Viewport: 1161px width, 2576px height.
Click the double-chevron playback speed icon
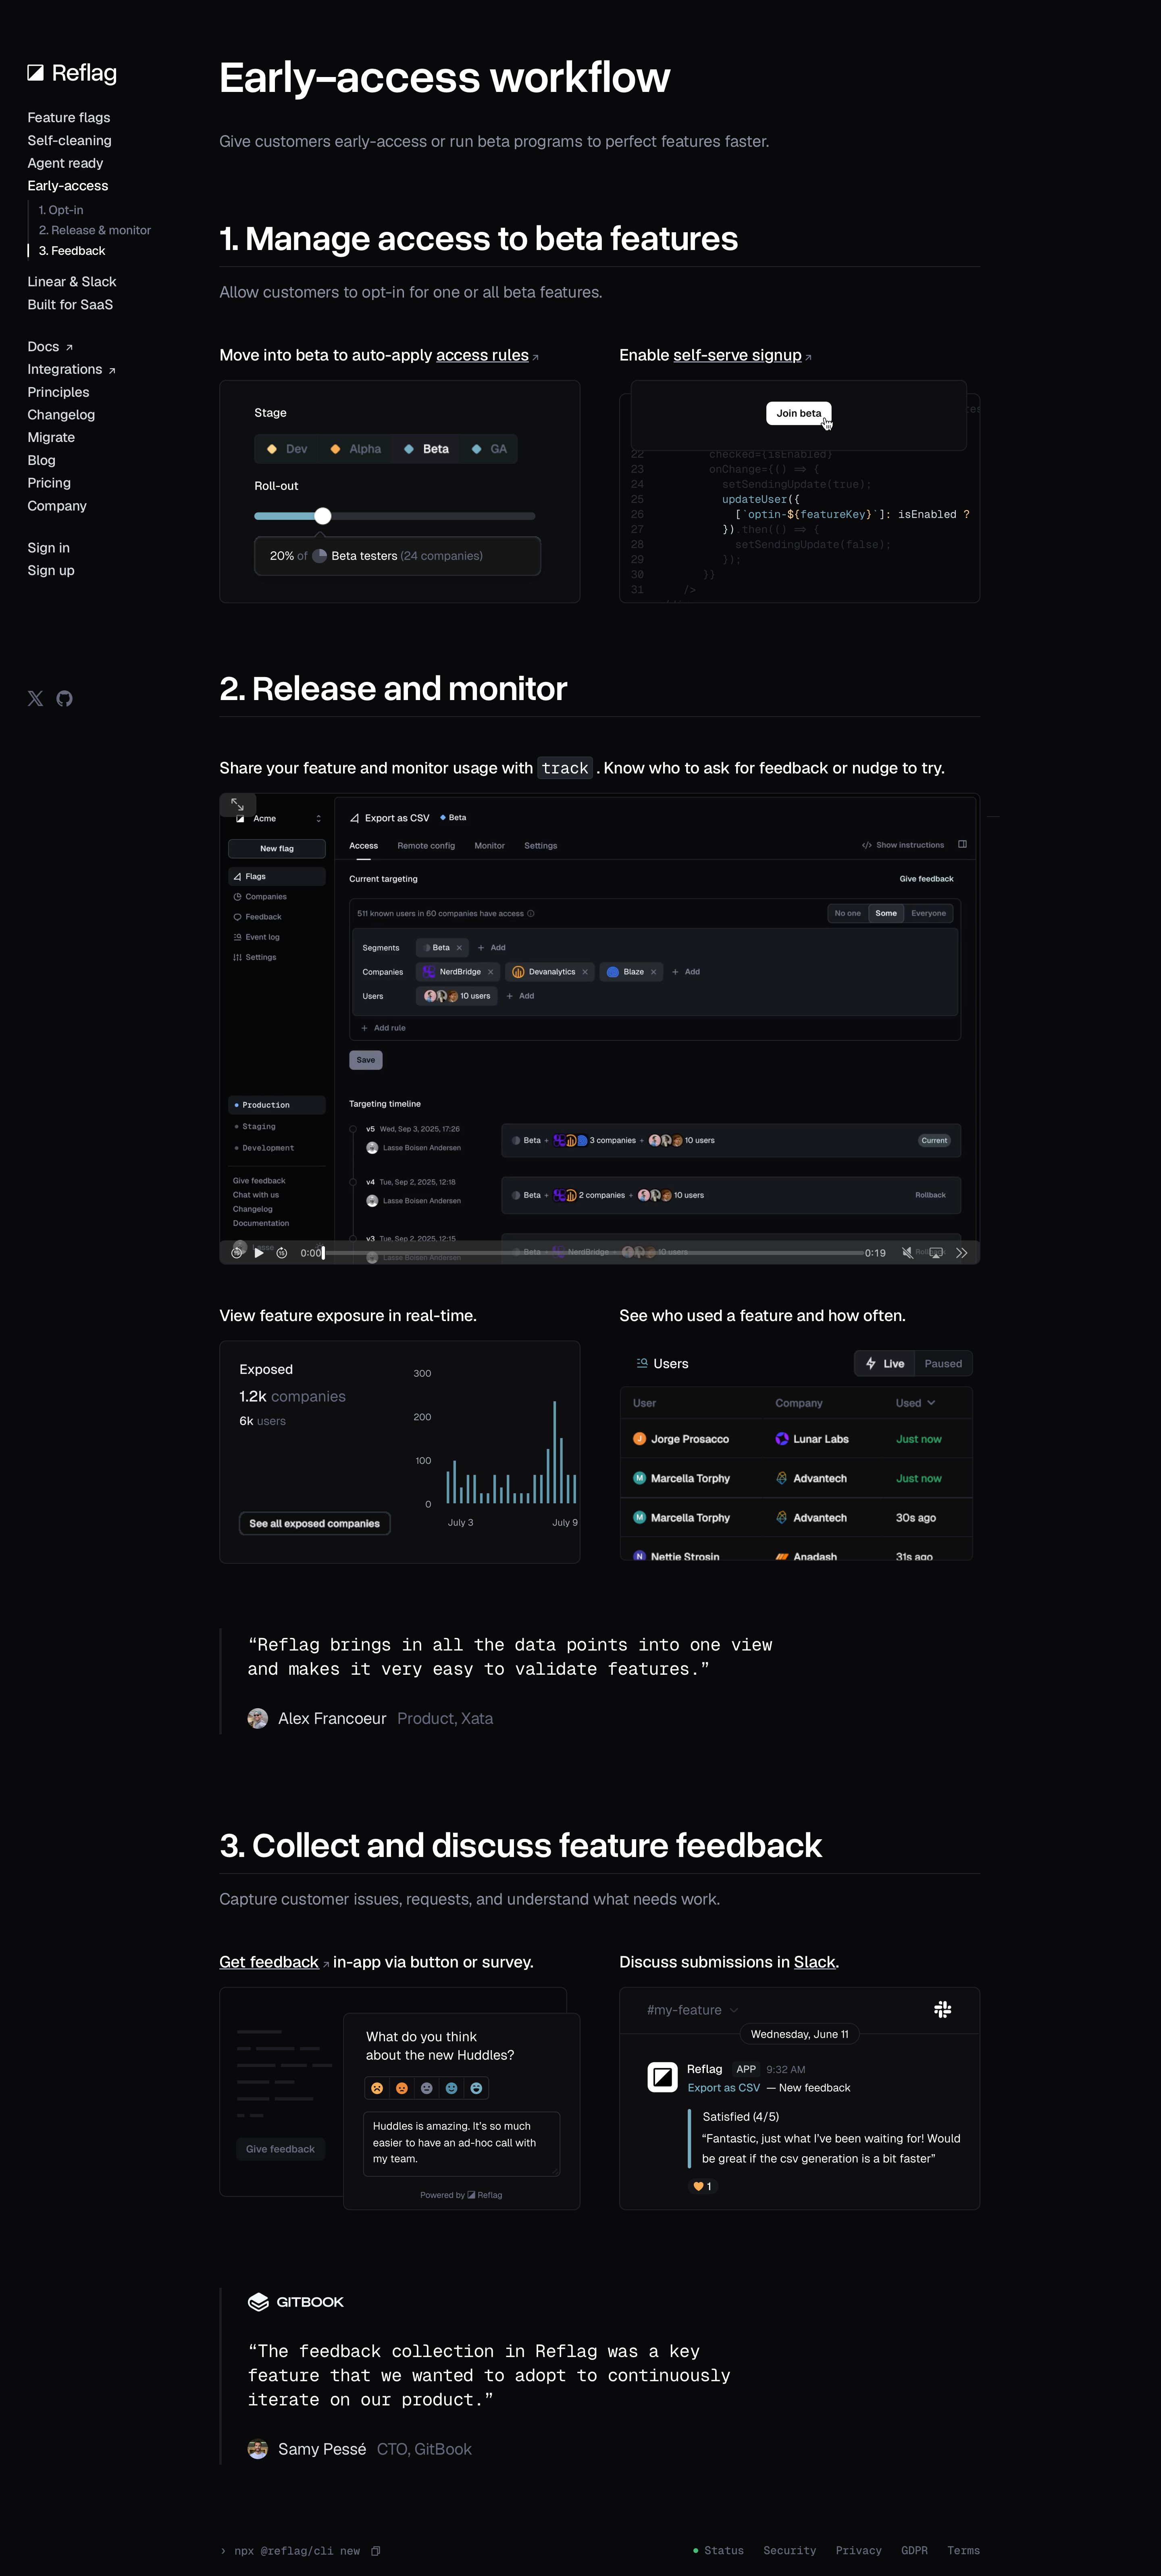coord(961,1252)
